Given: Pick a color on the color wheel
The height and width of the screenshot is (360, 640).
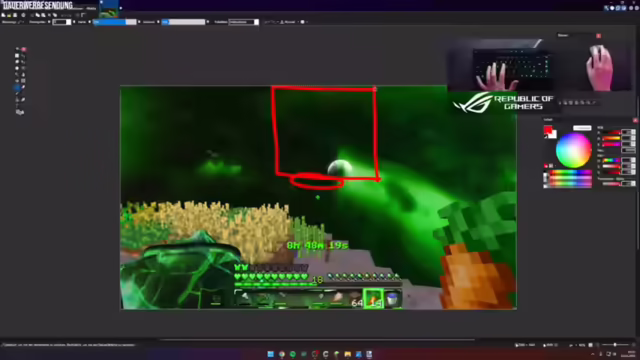Looking at the screenshot, I should [573, 150].
